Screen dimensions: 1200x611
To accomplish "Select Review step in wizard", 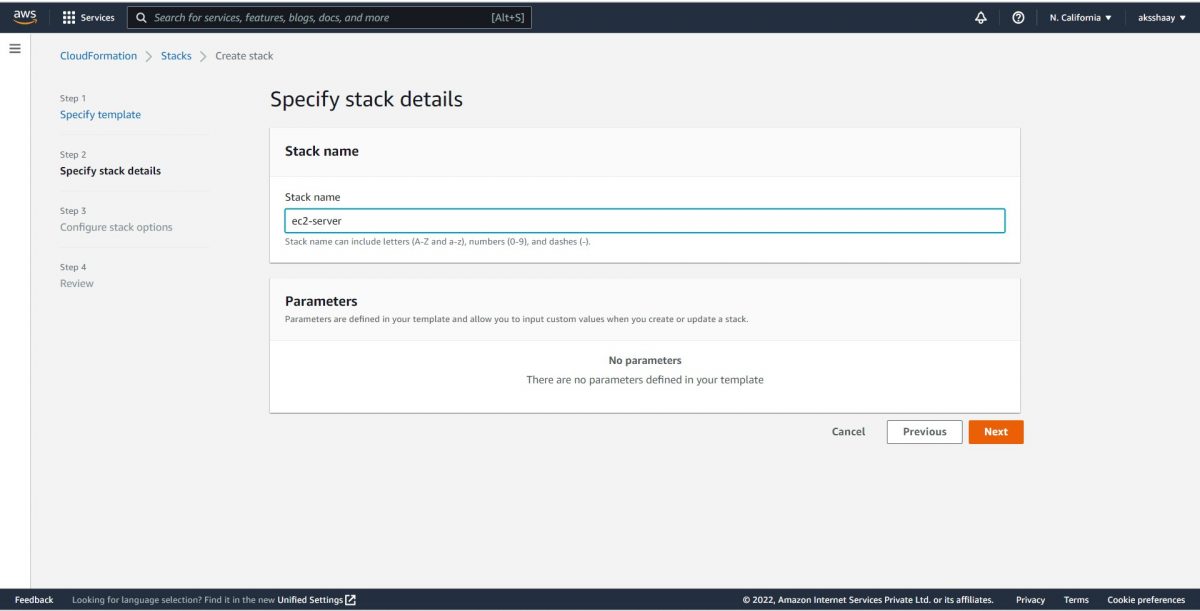I will click(77, 284).
